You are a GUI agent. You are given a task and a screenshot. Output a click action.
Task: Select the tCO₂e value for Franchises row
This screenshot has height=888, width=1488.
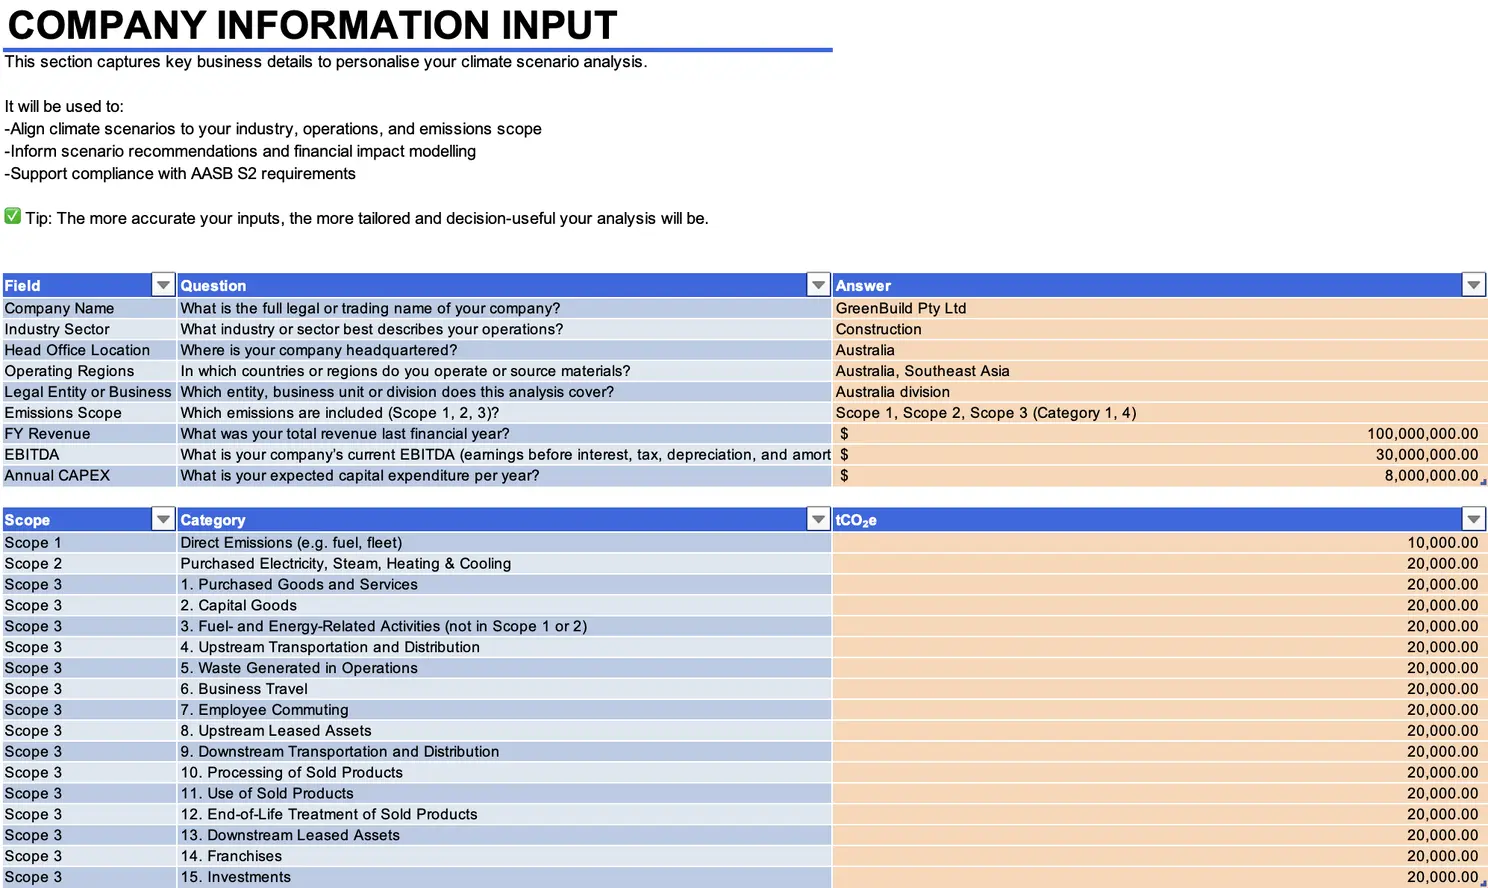tap(1160, 856)
